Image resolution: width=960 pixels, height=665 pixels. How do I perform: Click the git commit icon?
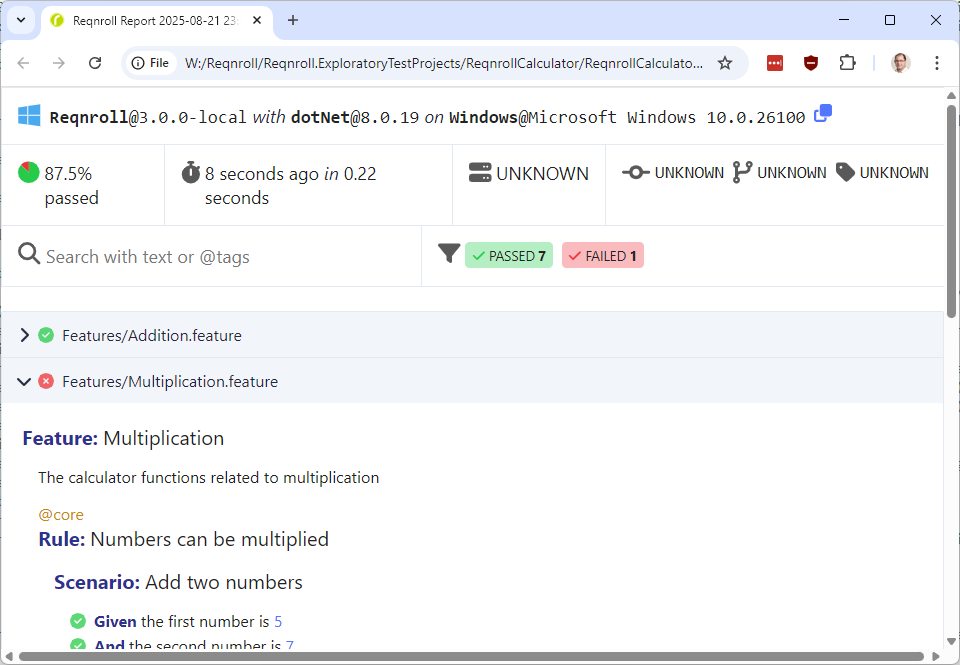[x=636, y=173]
